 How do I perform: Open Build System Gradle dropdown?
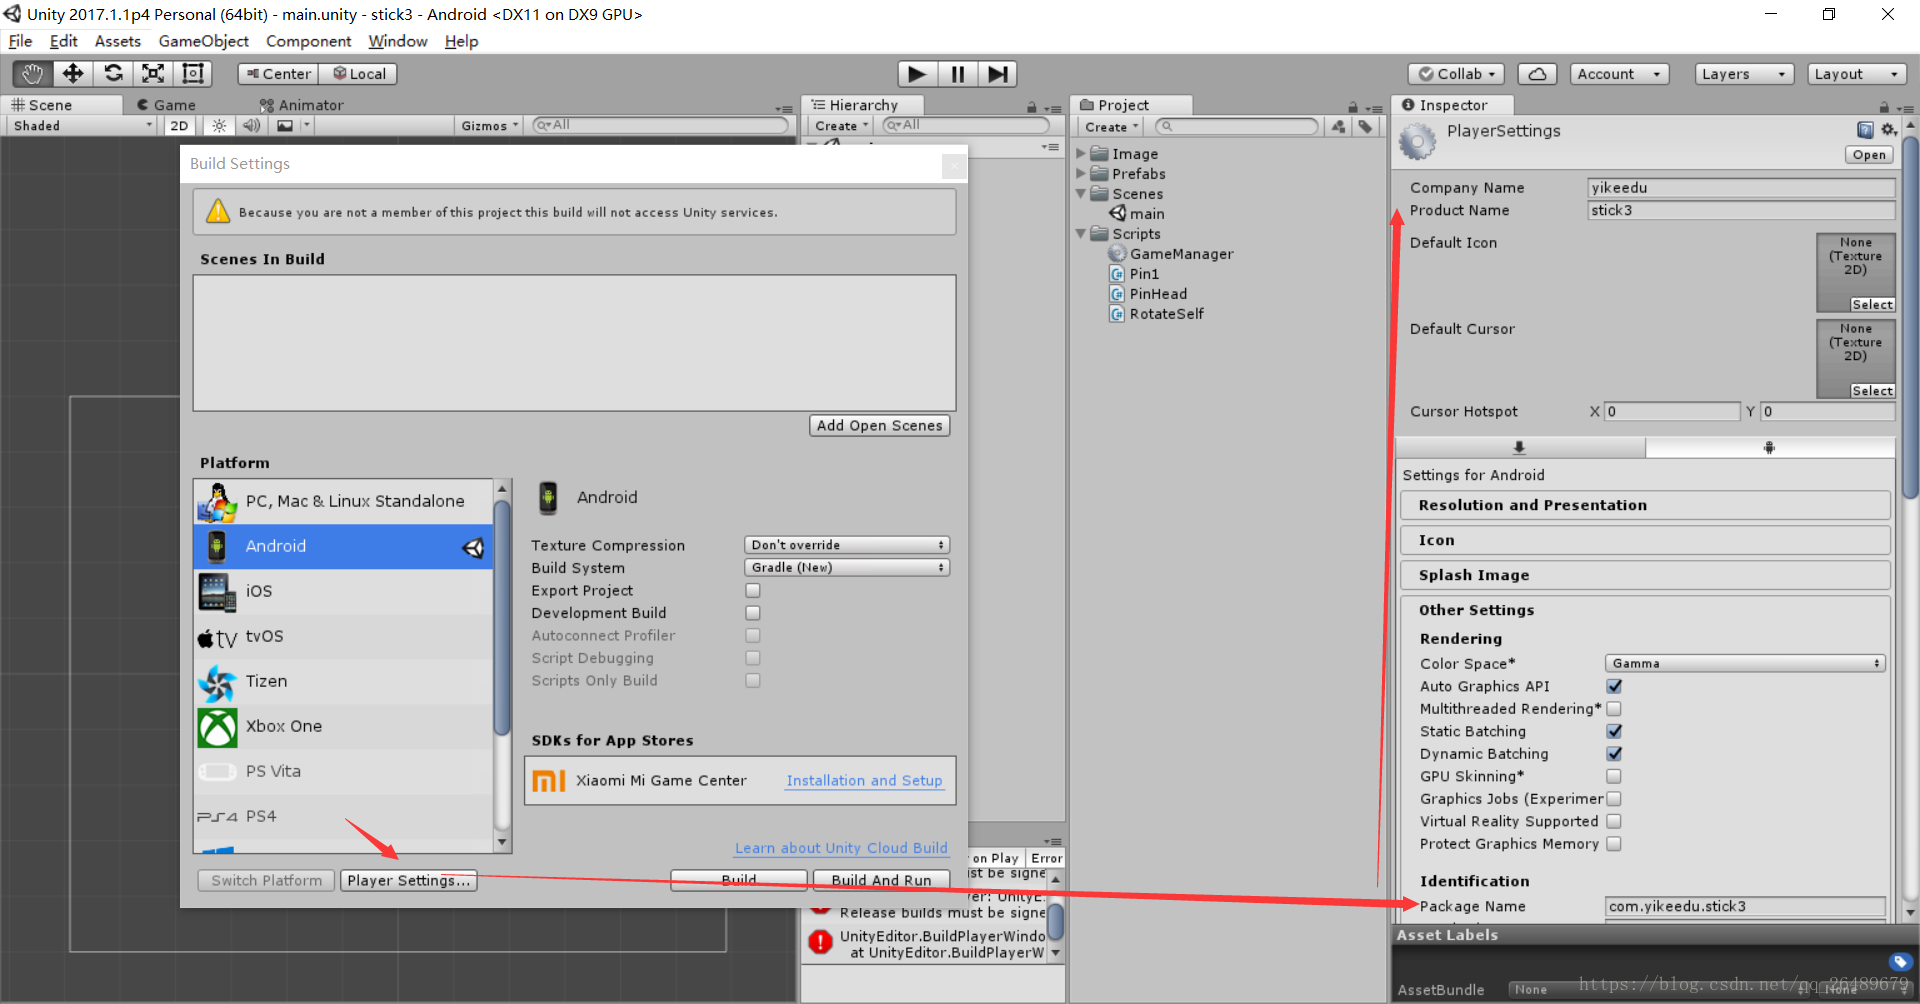click(x=847, y=567)
